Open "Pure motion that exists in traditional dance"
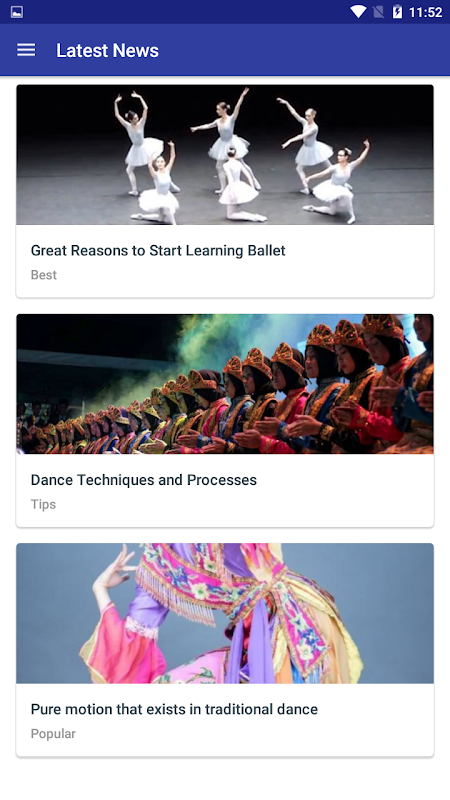 (174, 709)
